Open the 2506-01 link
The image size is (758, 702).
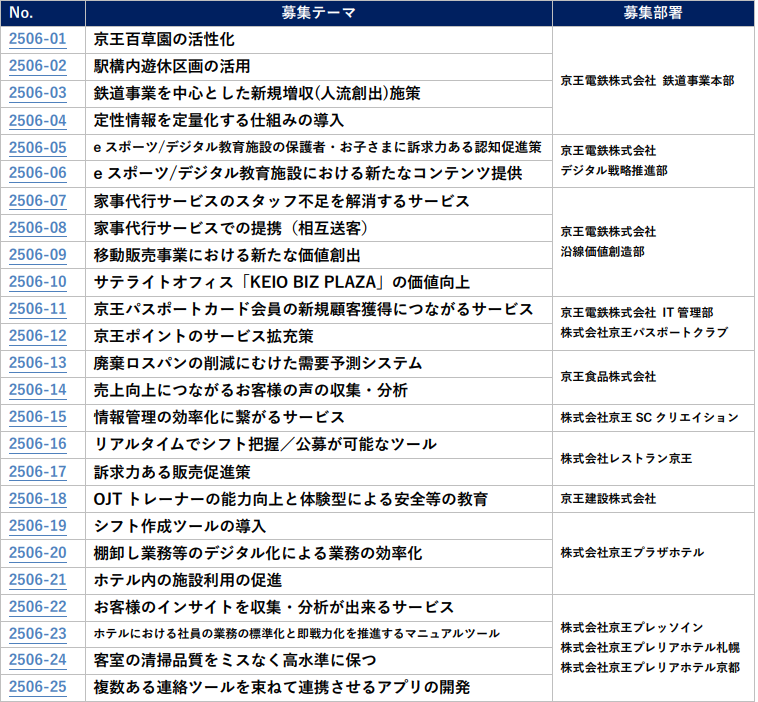(37, 40)
